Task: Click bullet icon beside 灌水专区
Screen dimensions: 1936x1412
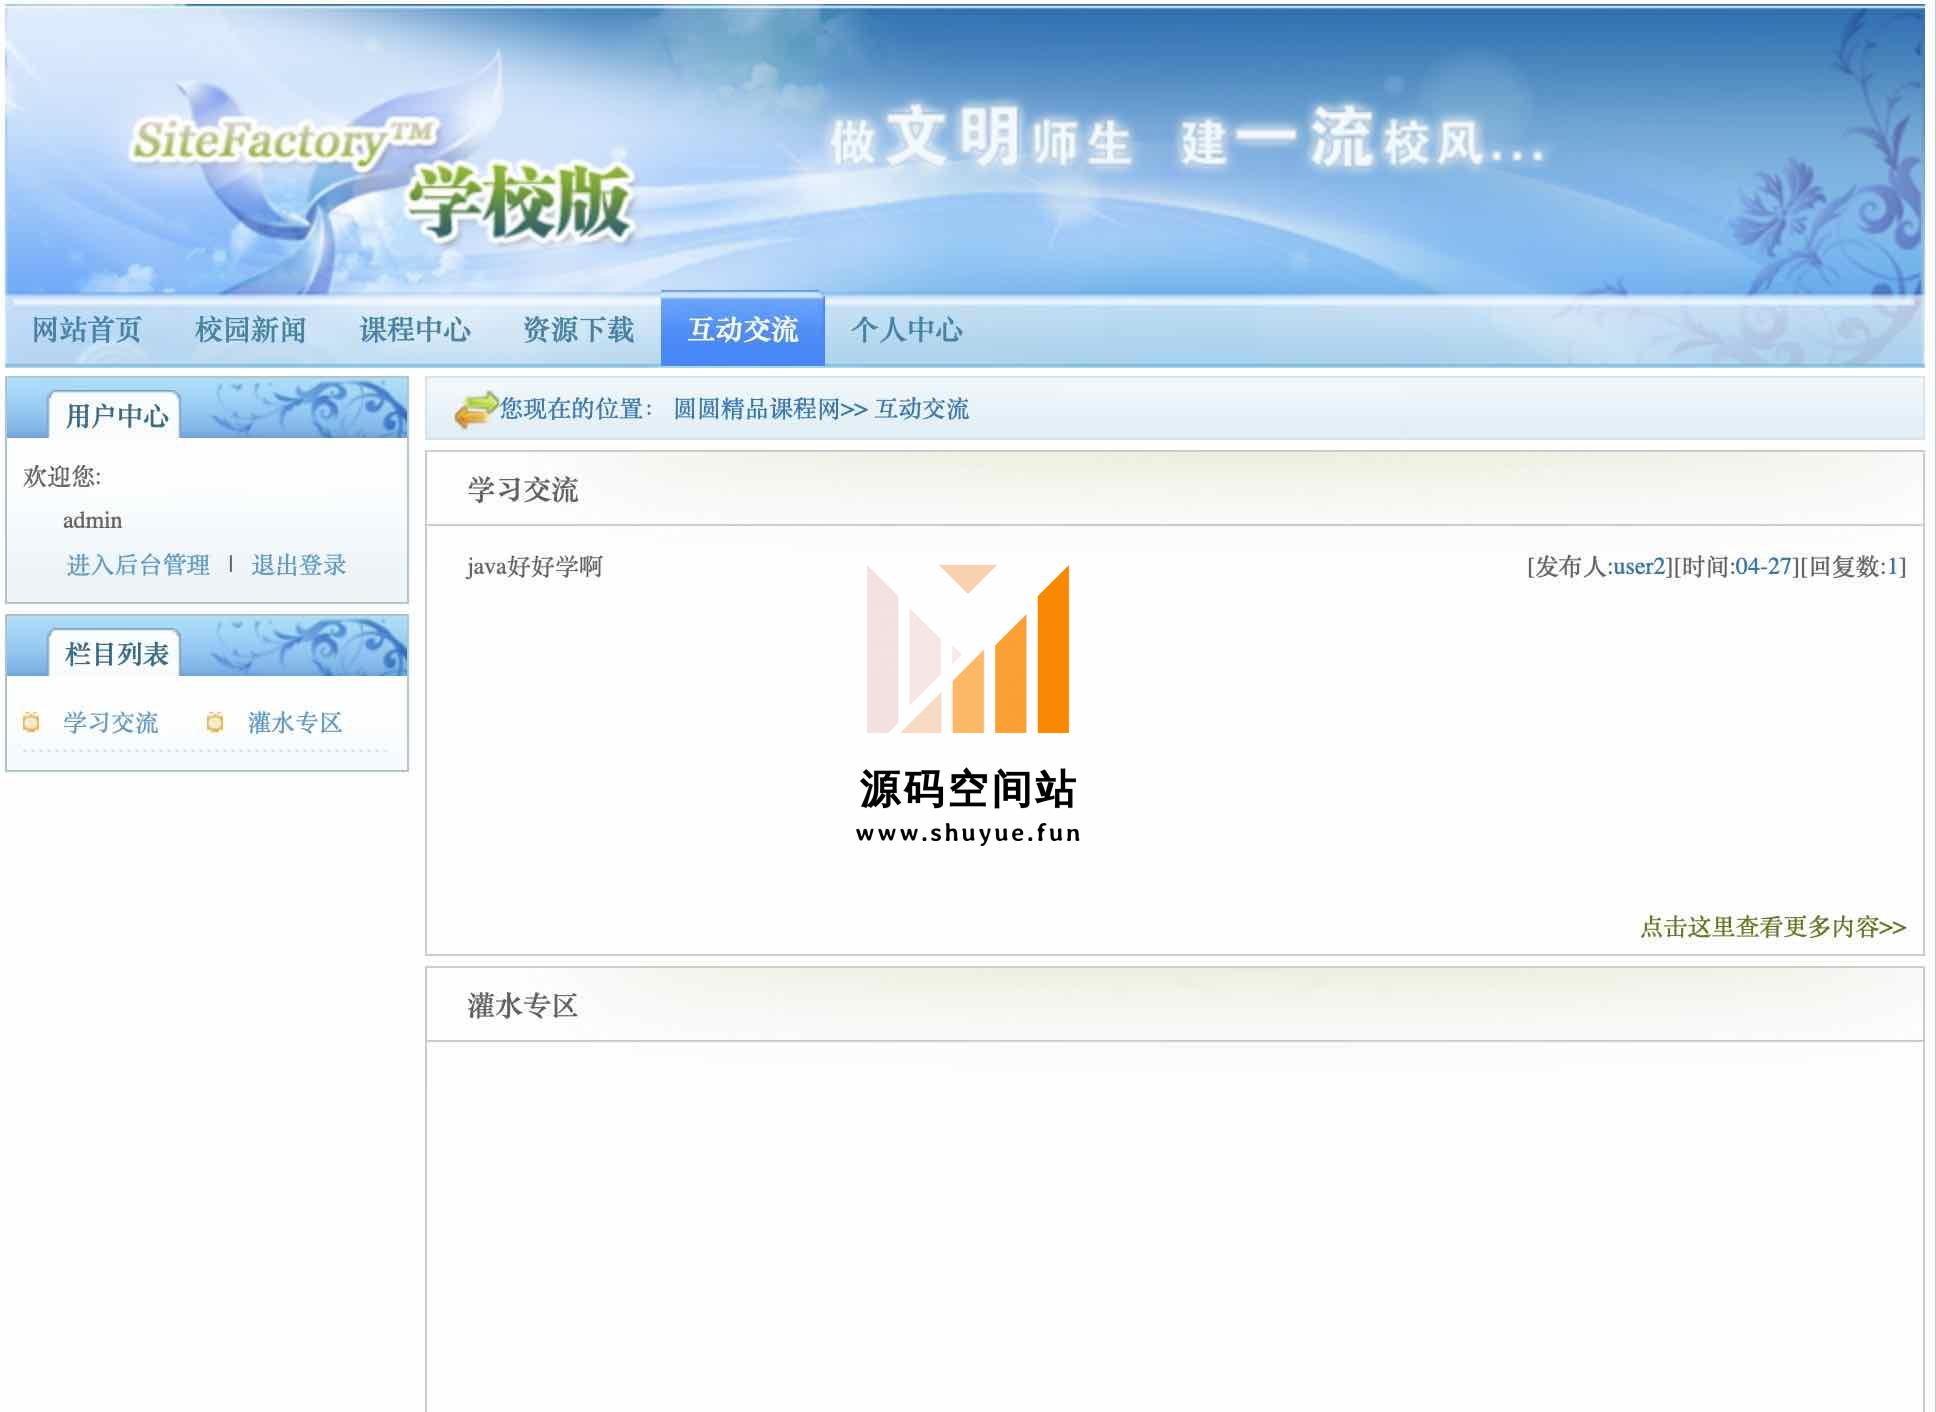Action: pos(215,722)
